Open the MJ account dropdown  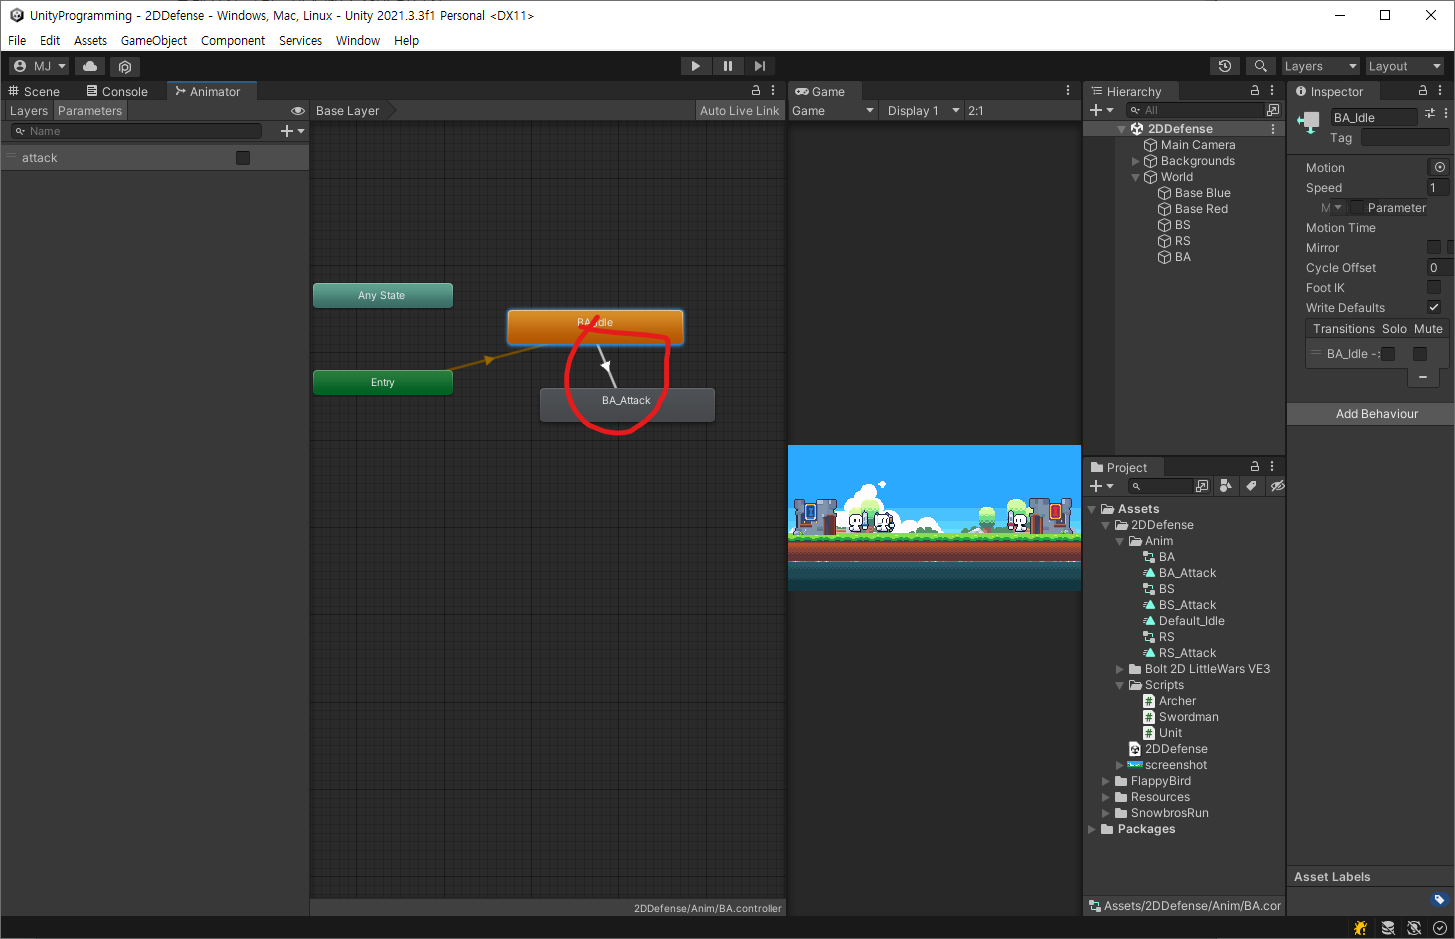click(x=39, y=66)
